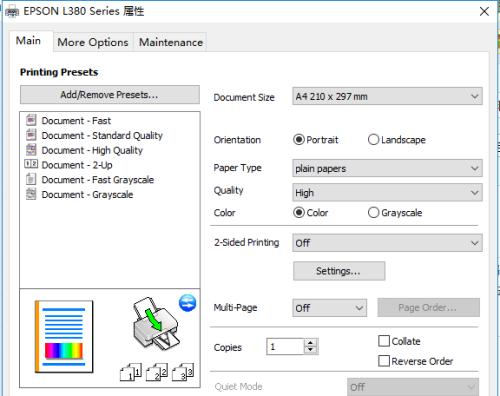500x396 pixels.
Task: Click the Document - Fast preset icon
Action: point(31,120)
